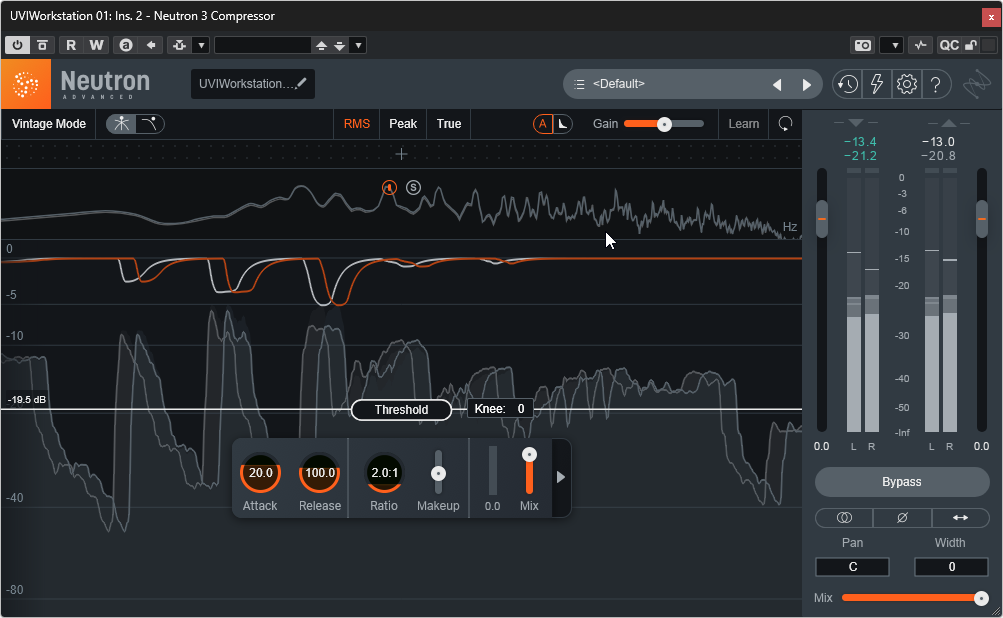Click the circular reset arrow icon
This screenshot has width=1003, height=618.
[x=786, y=123]
